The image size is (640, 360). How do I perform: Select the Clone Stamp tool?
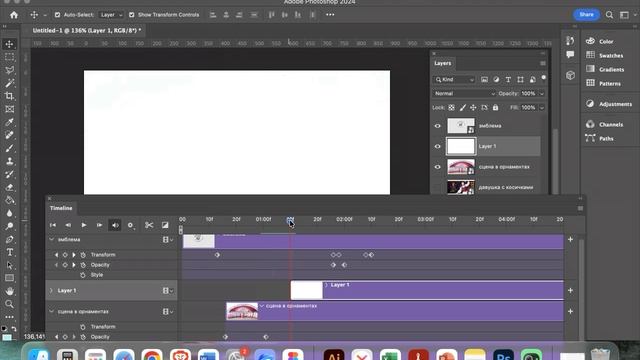(9, 161)
